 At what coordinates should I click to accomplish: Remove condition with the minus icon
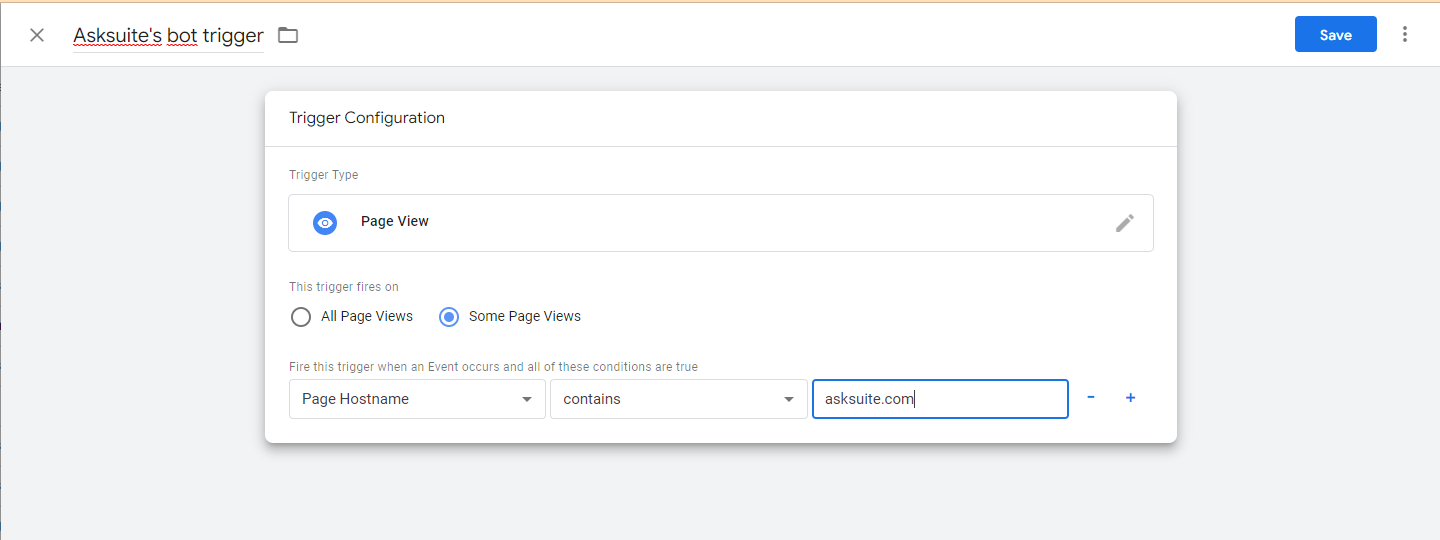[1091, 397]
